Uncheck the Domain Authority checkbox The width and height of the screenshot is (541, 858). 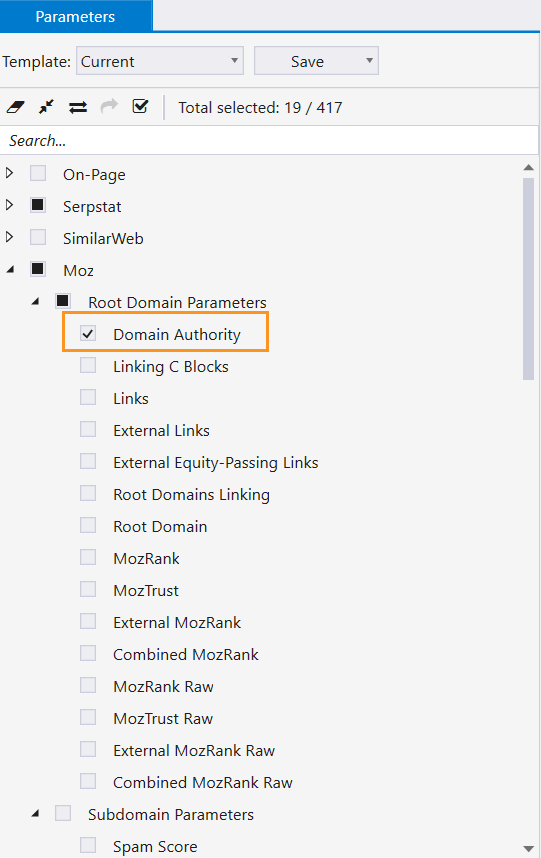tap(88, 333)
